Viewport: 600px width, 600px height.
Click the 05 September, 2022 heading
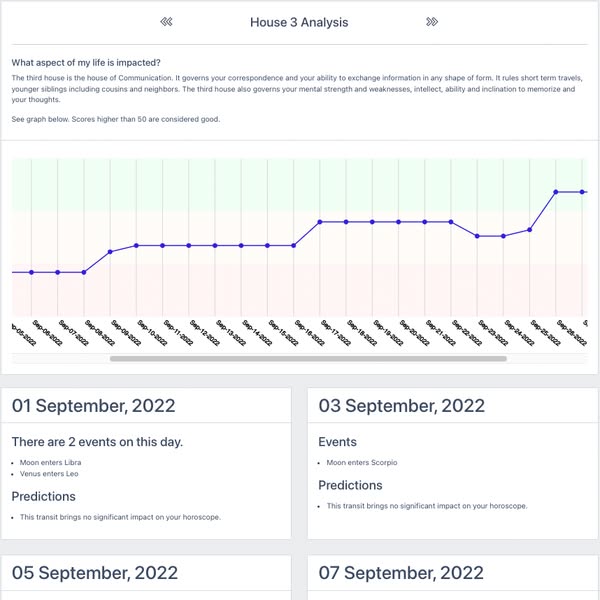click(x=95, y=573)
